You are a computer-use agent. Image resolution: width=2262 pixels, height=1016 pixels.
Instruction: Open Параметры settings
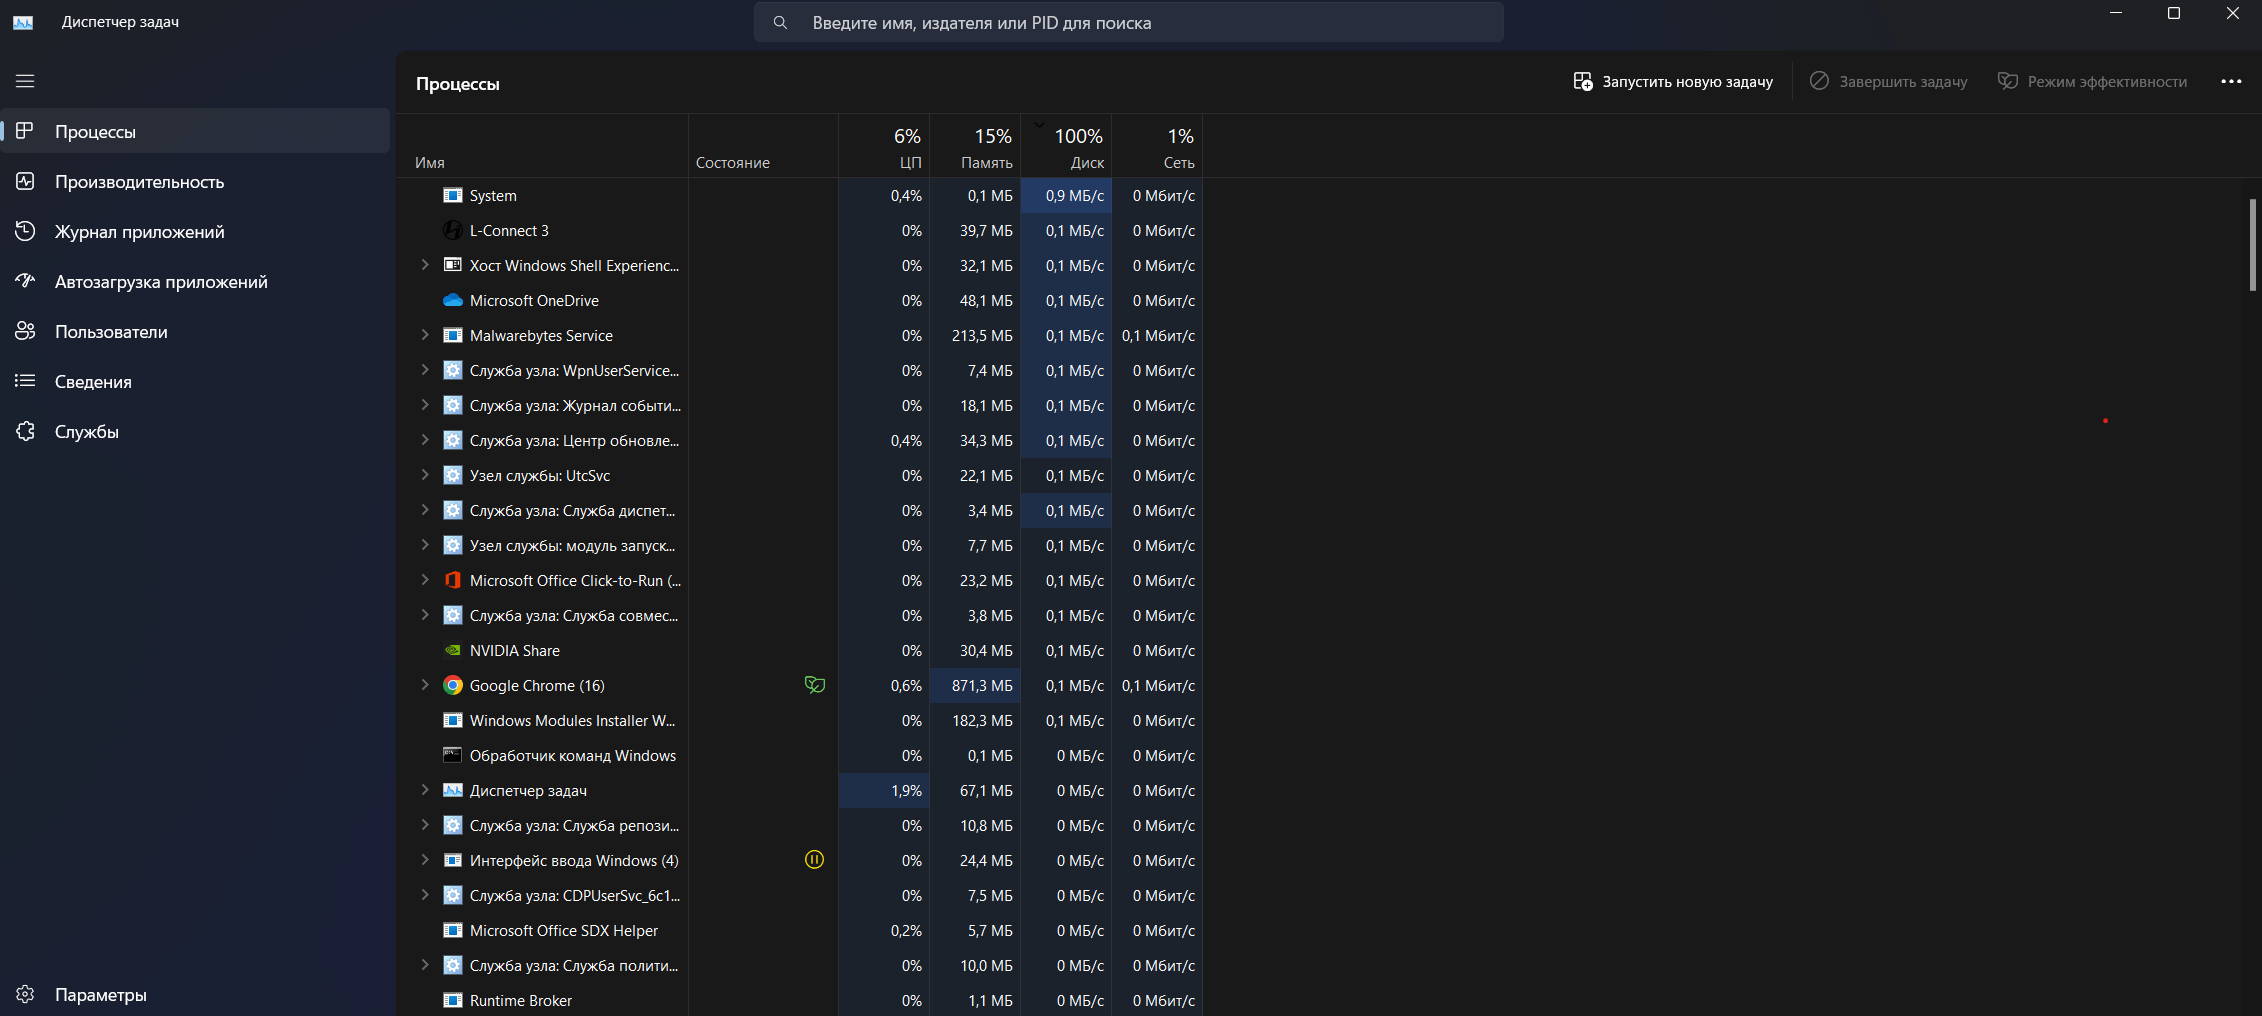point(196,994)
